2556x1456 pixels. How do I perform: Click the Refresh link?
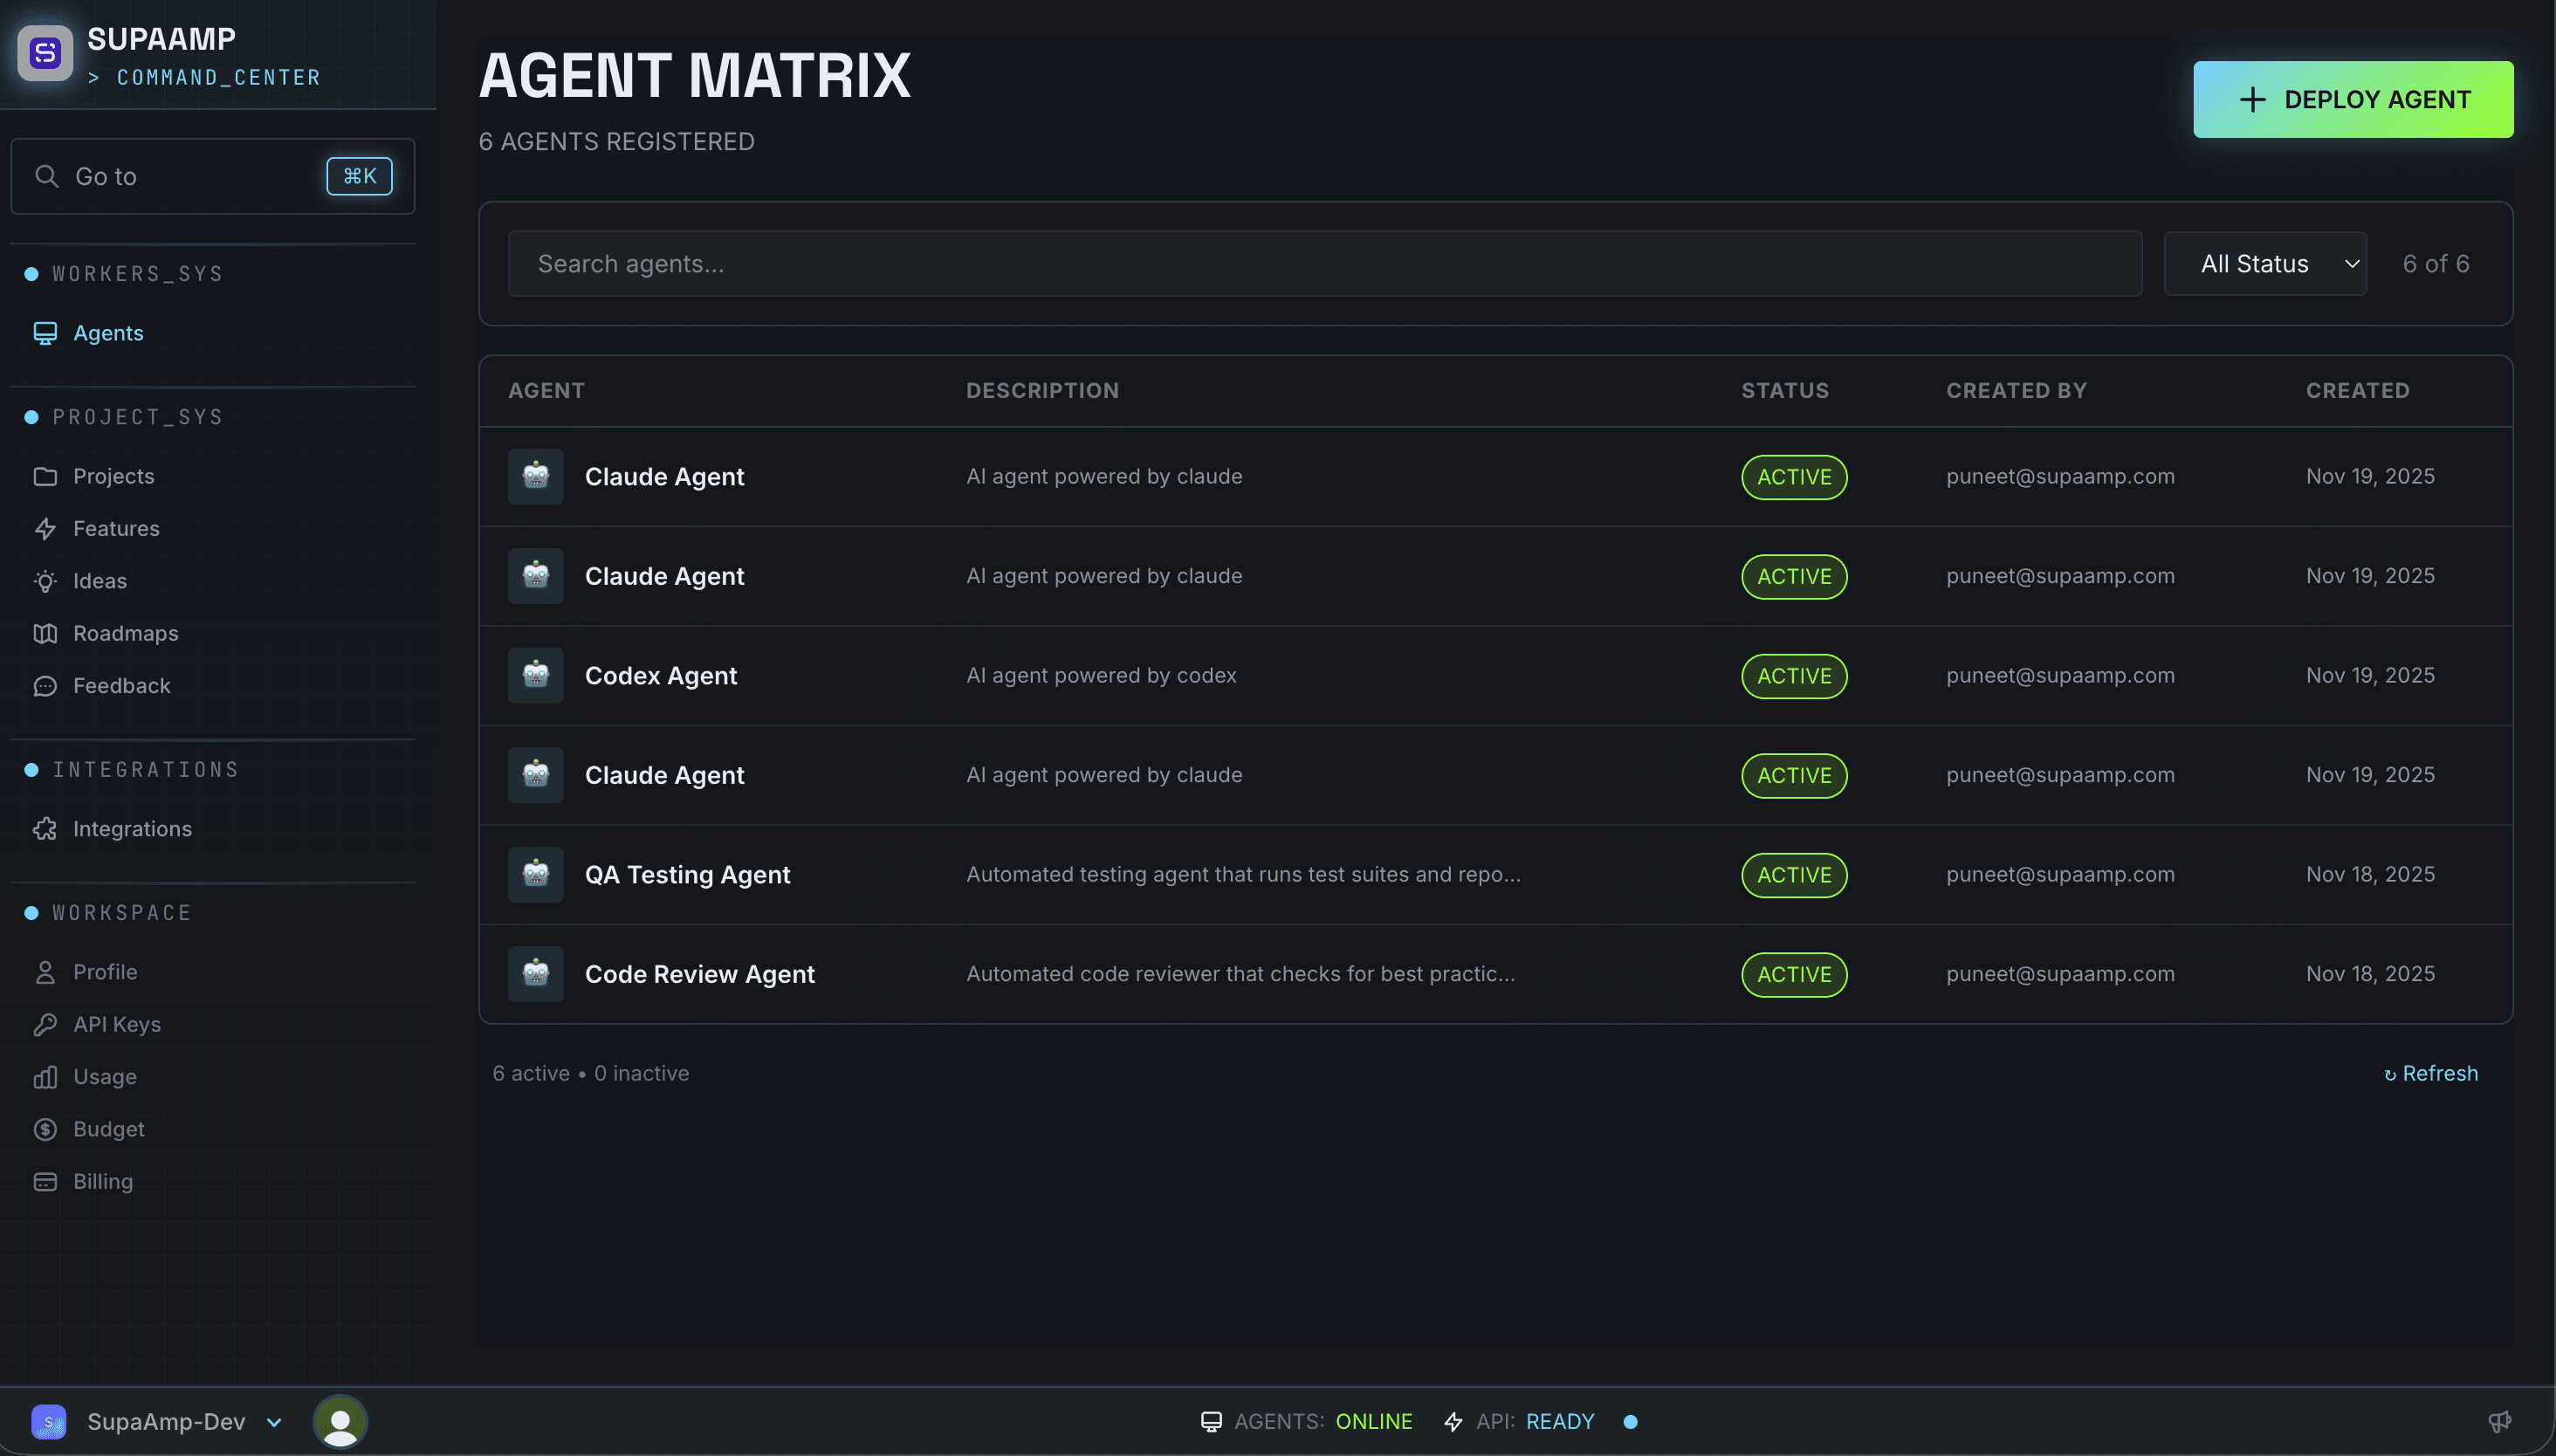[x=2431, y=1073]
